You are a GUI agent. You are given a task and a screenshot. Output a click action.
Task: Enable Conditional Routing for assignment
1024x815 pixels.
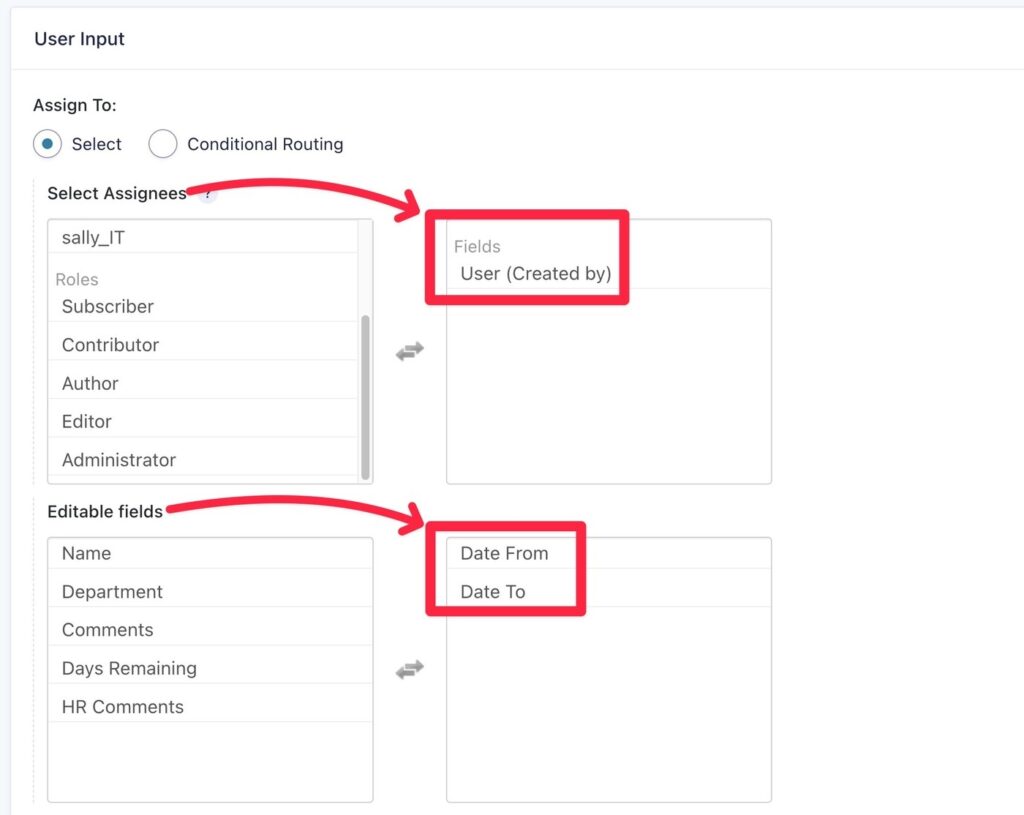[x=162, y=144]
